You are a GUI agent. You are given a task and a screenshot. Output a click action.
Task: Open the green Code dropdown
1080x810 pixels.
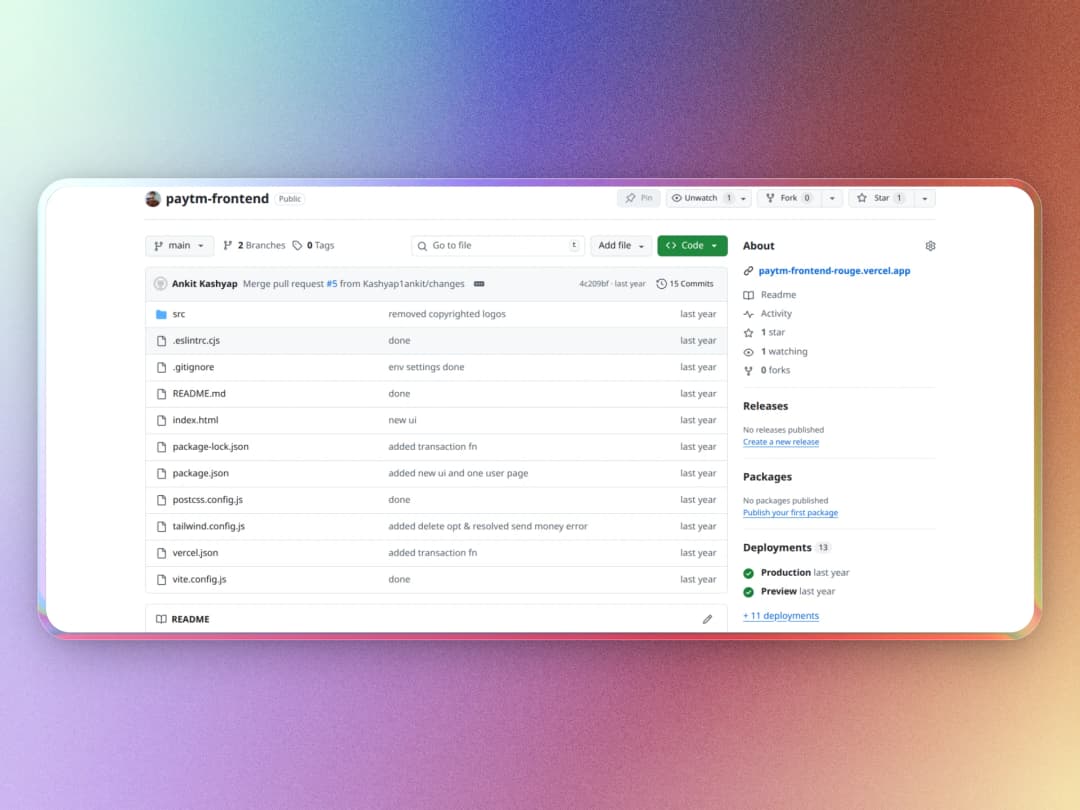(692, 246)
